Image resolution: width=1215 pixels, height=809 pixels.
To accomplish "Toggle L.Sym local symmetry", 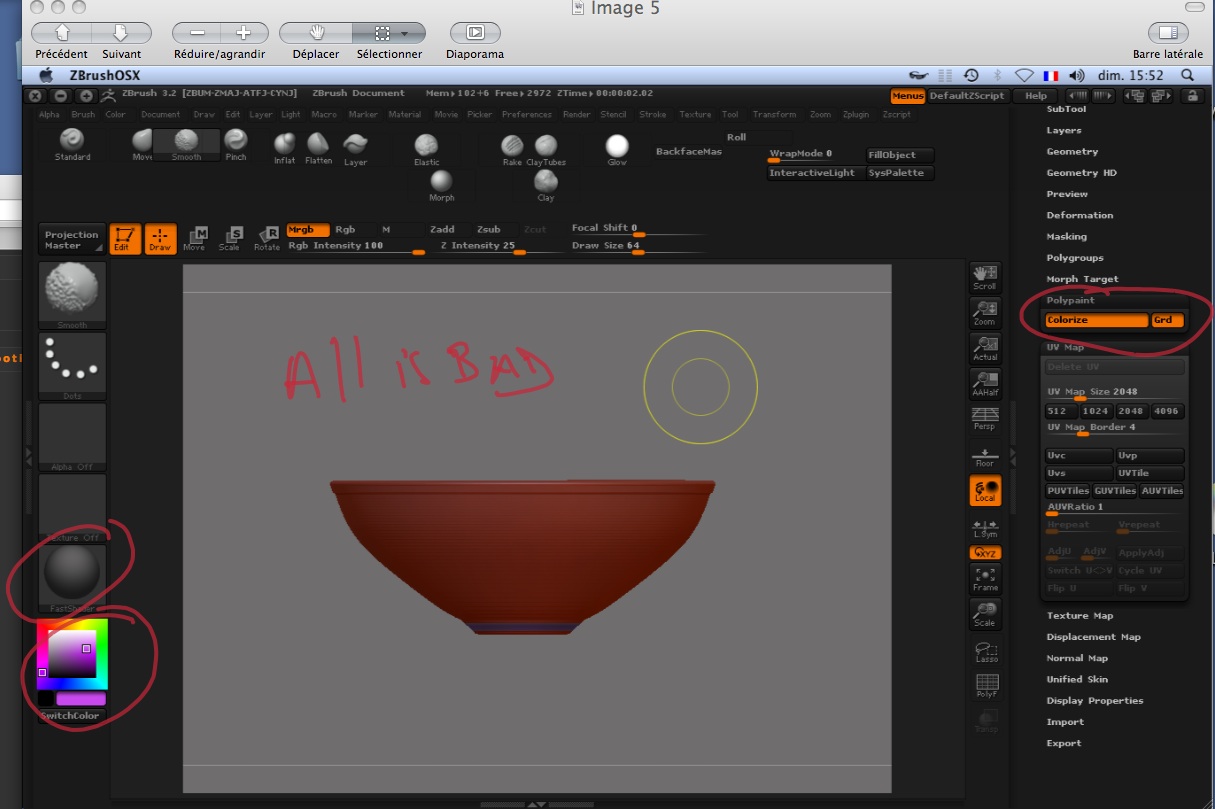I will pos(985,529).
